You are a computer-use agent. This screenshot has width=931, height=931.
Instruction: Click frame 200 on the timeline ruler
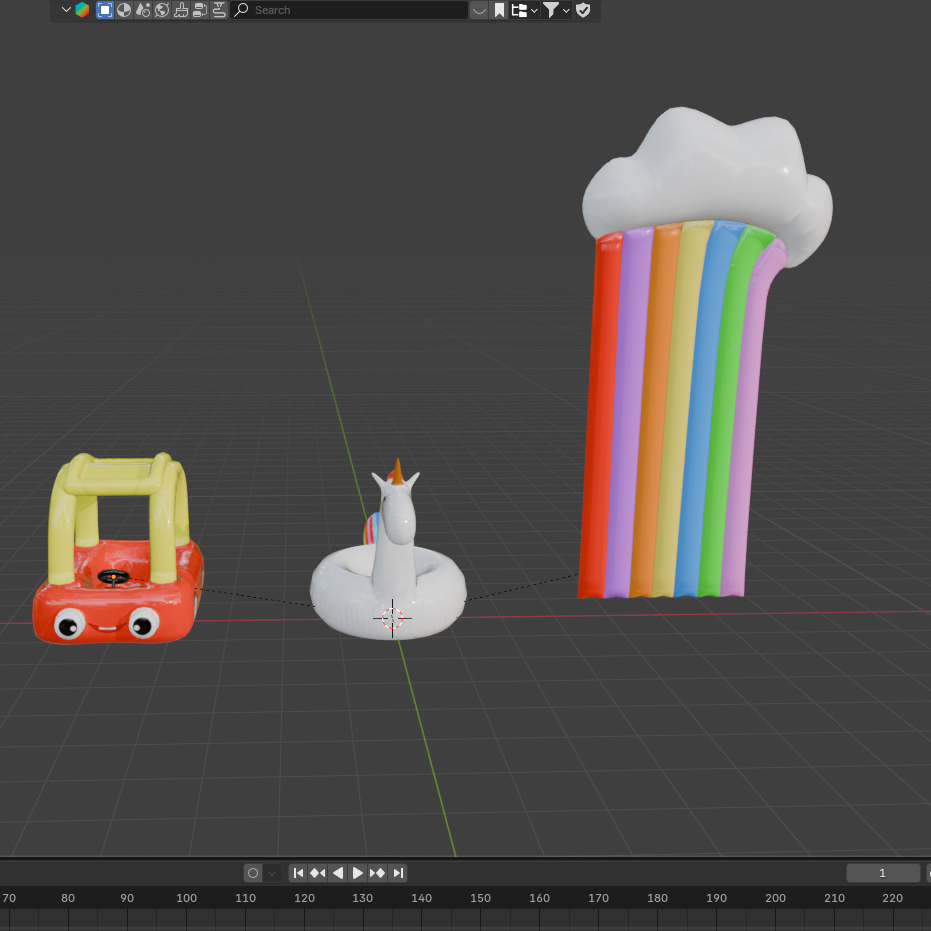(775, 898)
